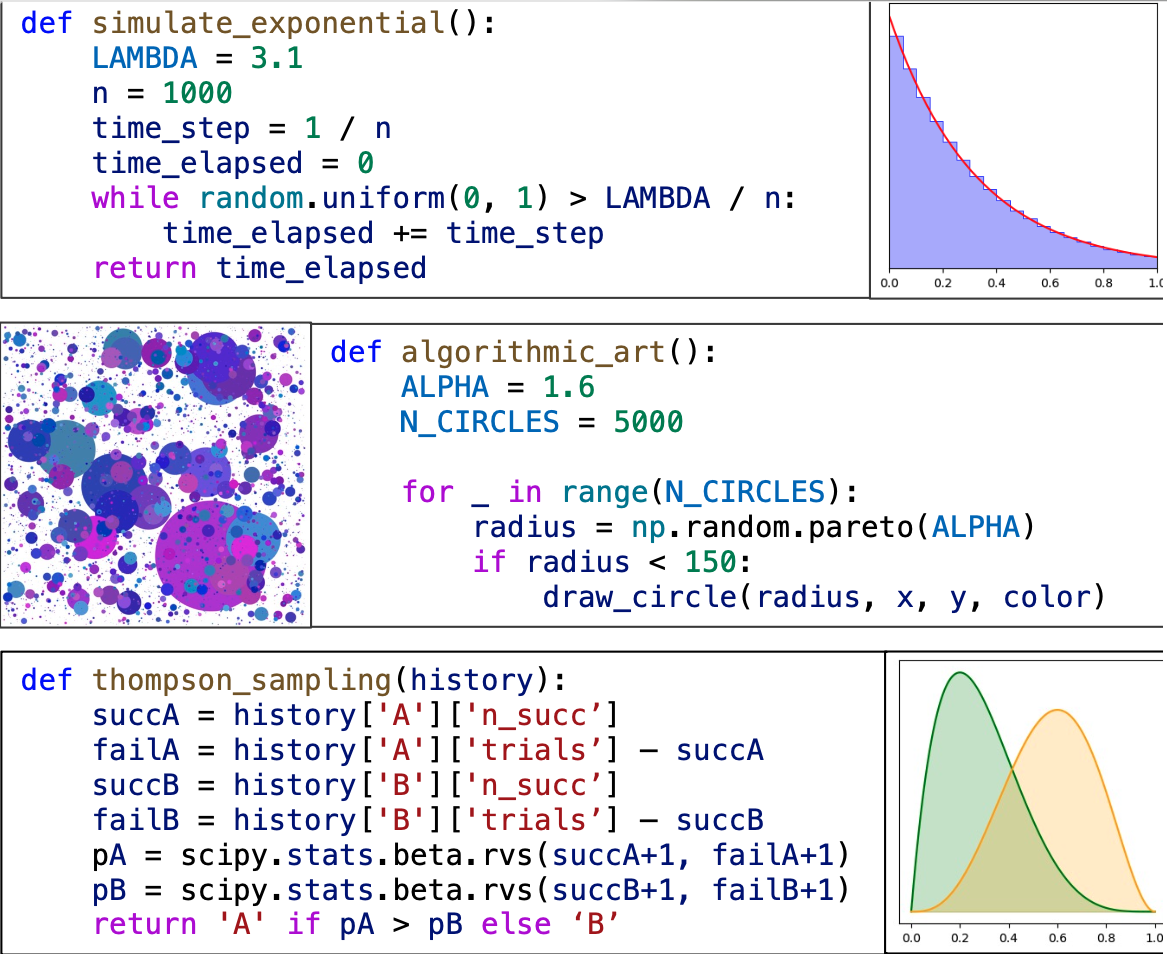Click the succA variable assignment line
This screenshot has height=954, width=1167.
[356, 716]
